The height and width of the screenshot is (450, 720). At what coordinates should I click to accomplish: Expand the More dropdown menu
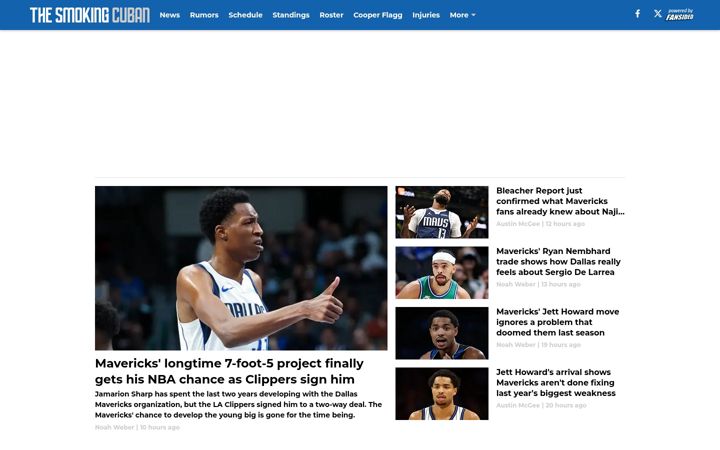tap(462, 15)
